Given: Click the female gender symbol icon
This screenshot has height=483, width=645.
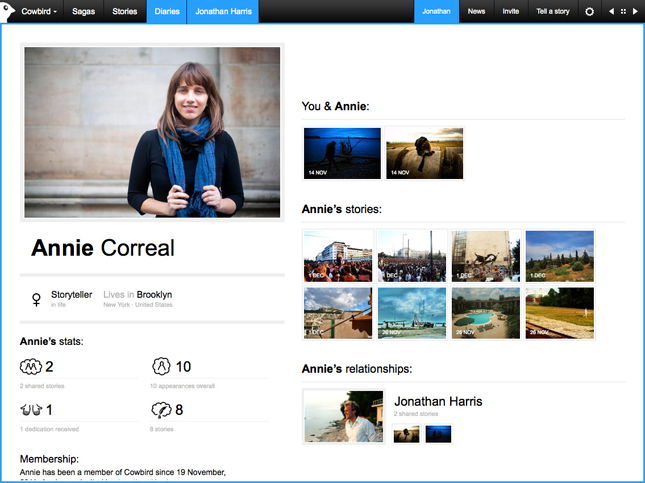Looking at the screenshot, I should coord(37,299).
